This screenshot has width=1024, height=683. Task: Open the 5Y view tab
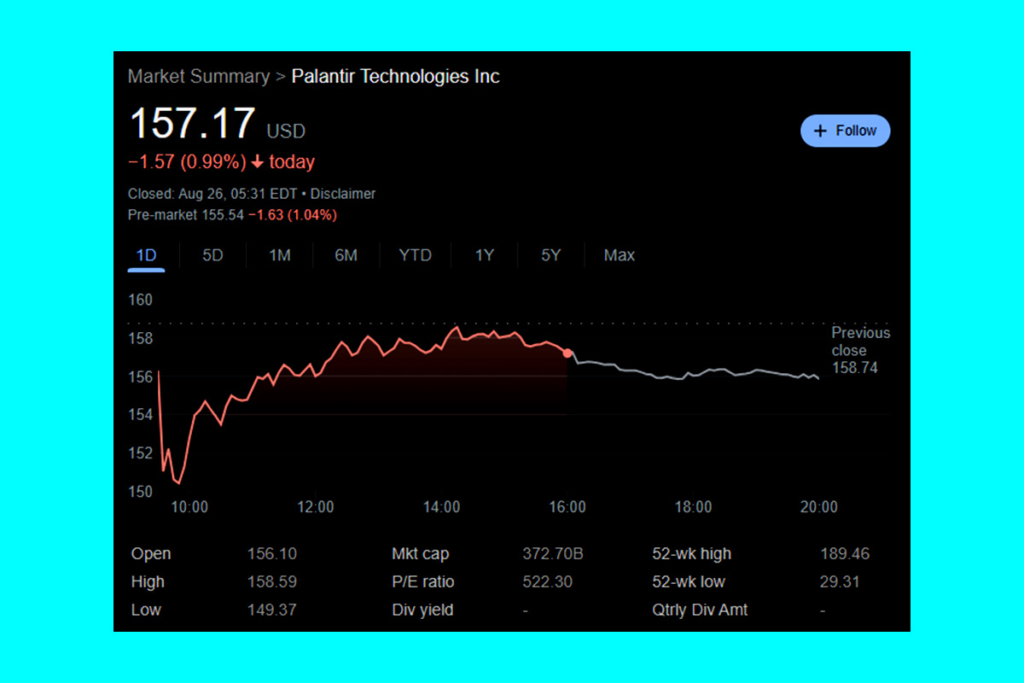point(550,255)
